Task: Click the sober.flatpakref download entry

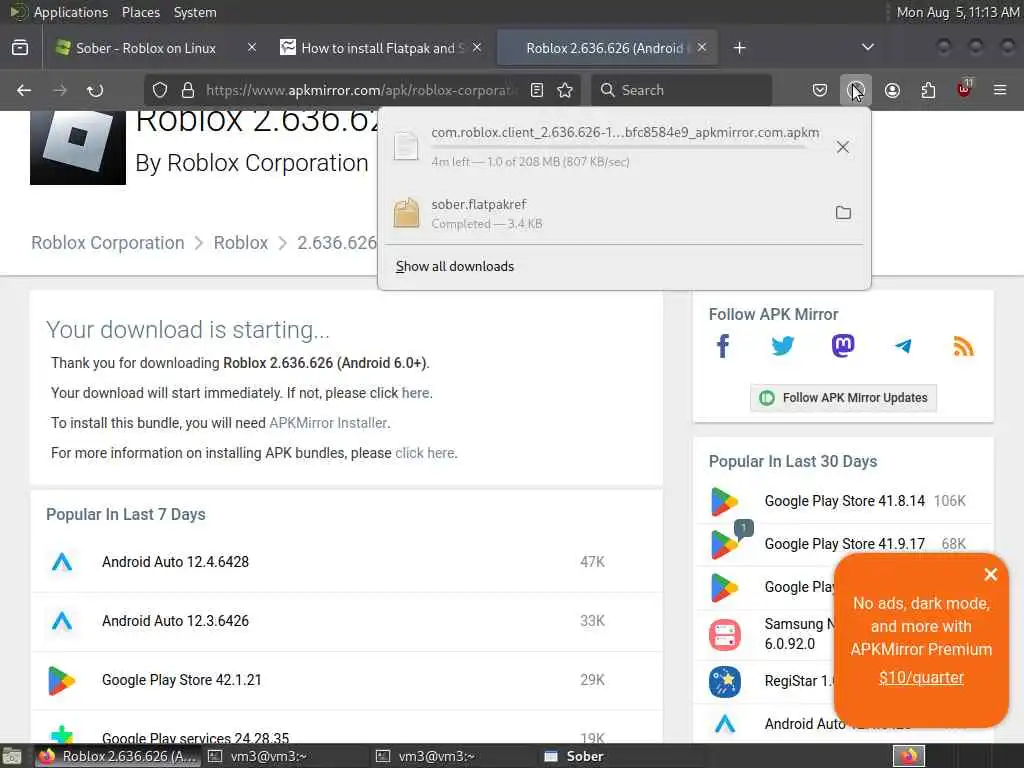Action: tap(624, 213)
